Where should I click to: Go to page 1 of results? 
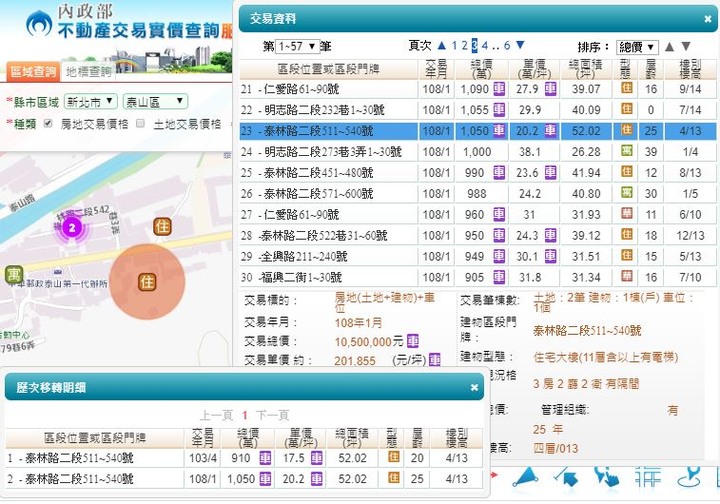[454, 45]
